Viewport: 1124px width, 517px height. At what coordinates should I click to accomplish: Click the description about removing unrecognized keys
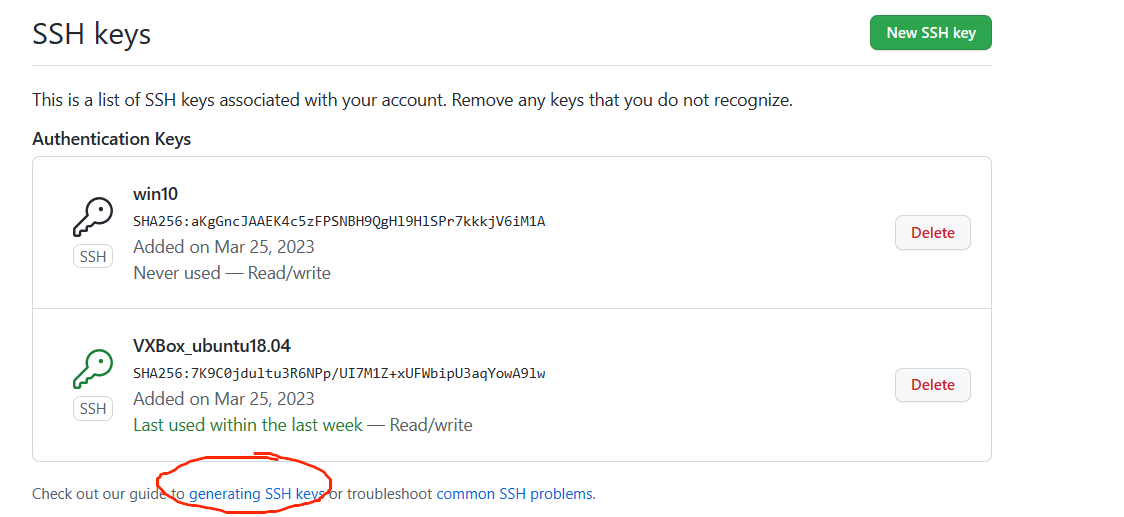tap(412, 100)
